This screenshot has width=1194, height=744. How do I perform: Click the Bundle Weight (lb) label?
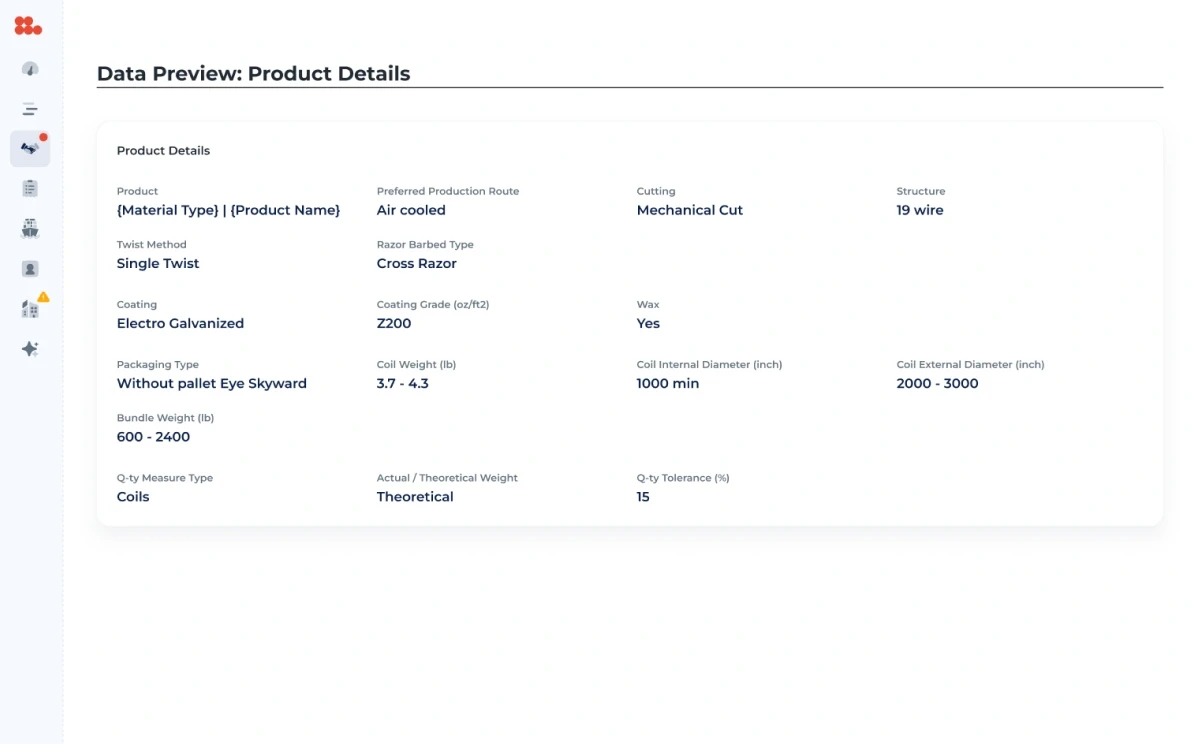point(165,418)
